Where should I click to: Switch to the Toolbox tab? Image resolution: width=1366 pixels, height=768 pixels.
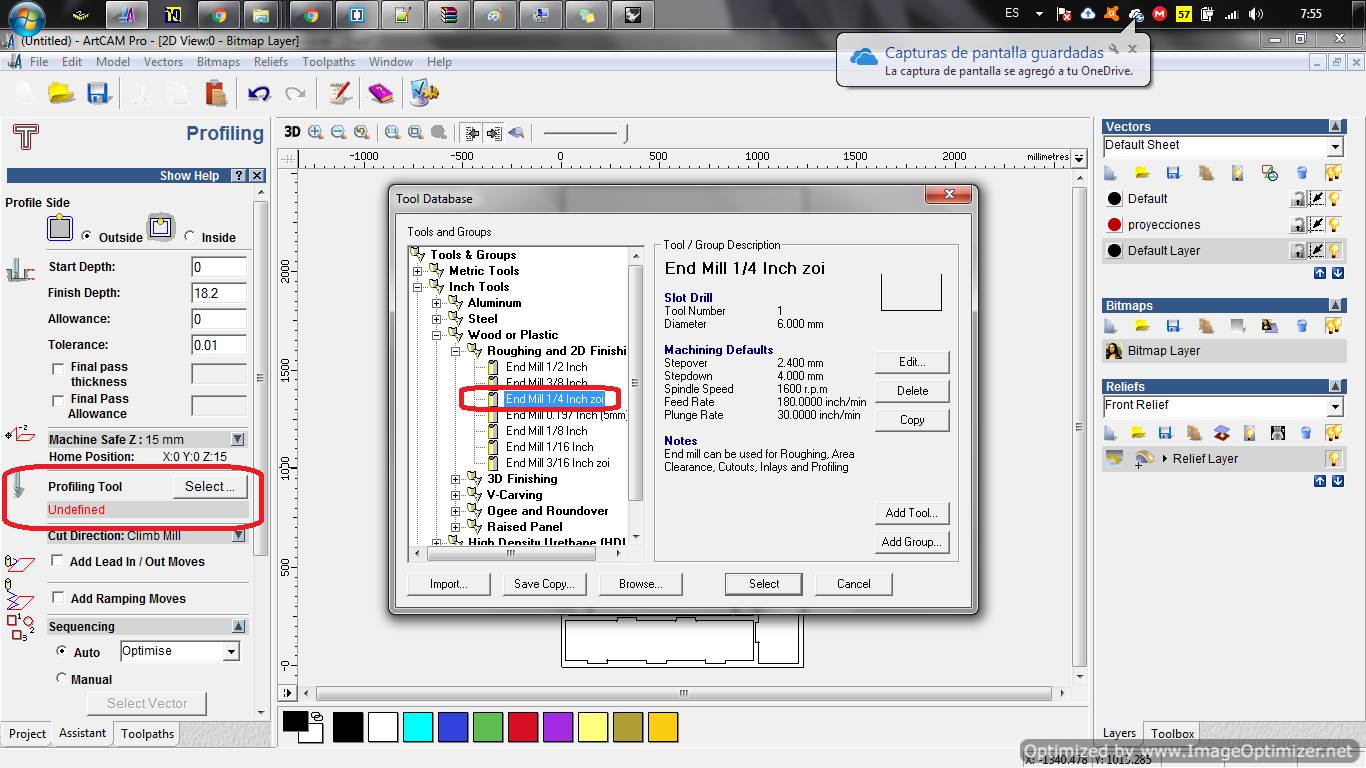(x=1172, y=734)
